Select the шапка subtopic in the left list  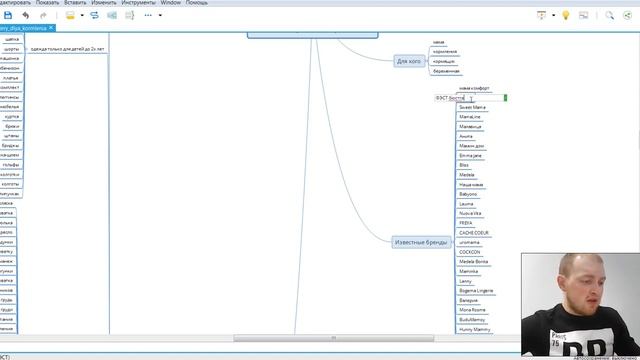(12, 39)
